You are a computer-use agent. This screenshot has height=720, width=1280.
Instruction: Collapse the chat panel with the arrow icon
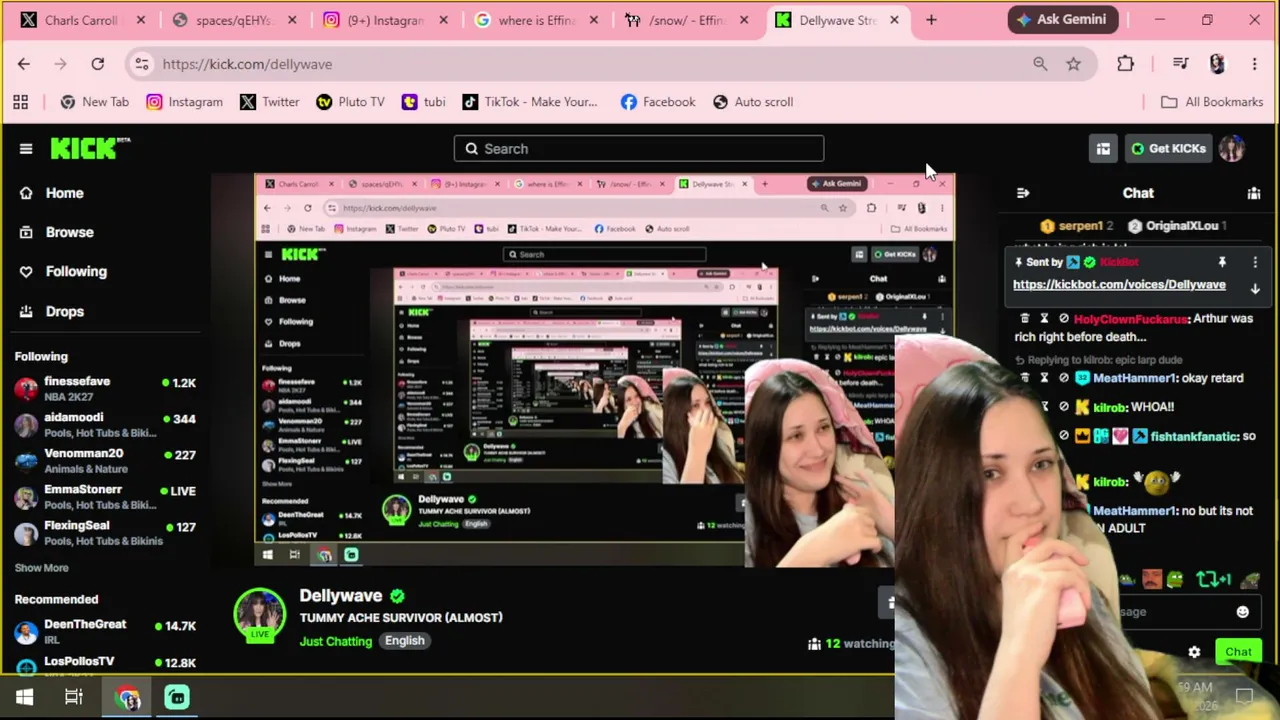tap(1022, 193)
